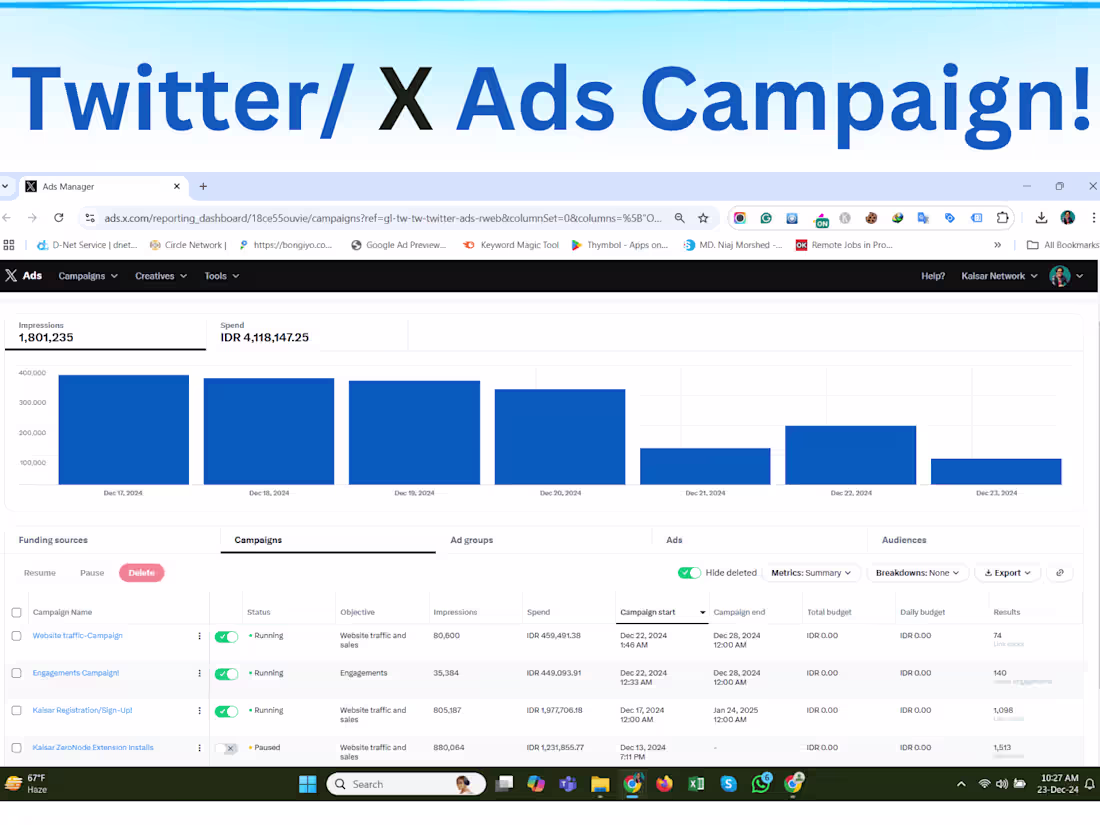This screenshot has width=1100, height=825.
Task: Open Firefox from the taskbar
Action: click(x=664, y=784)
